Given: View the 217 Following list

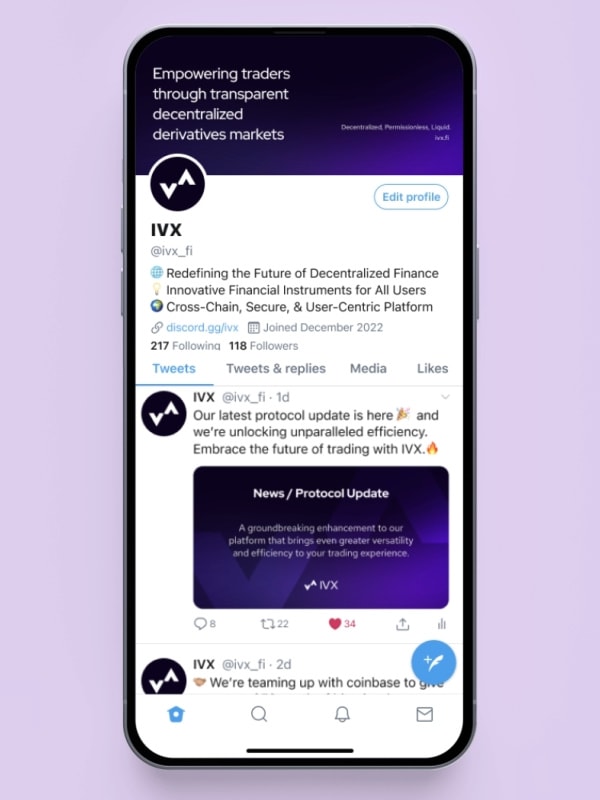Looking at the screenshot, I should click(185, 345).
